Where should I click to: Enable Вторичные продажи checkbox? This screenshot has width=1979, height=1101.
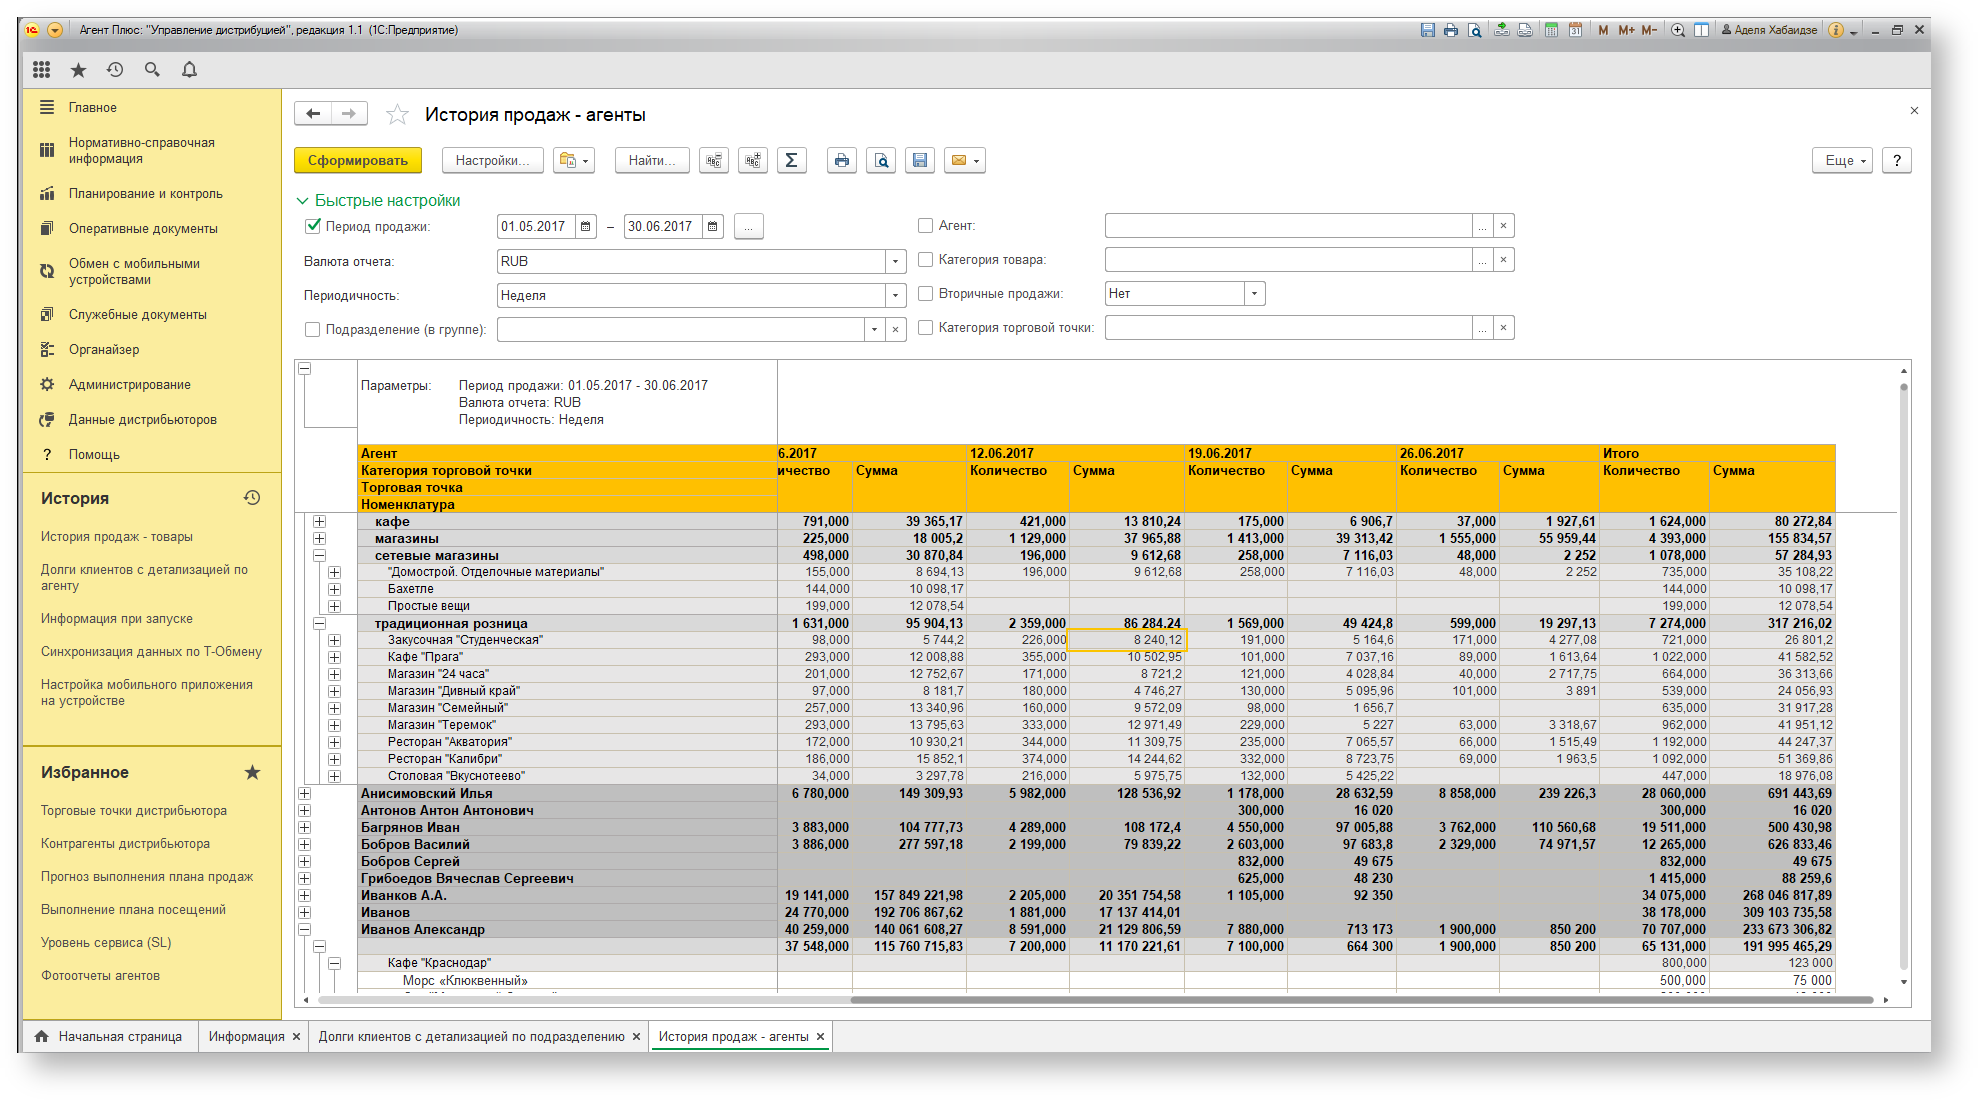click(x=926, y=294)
